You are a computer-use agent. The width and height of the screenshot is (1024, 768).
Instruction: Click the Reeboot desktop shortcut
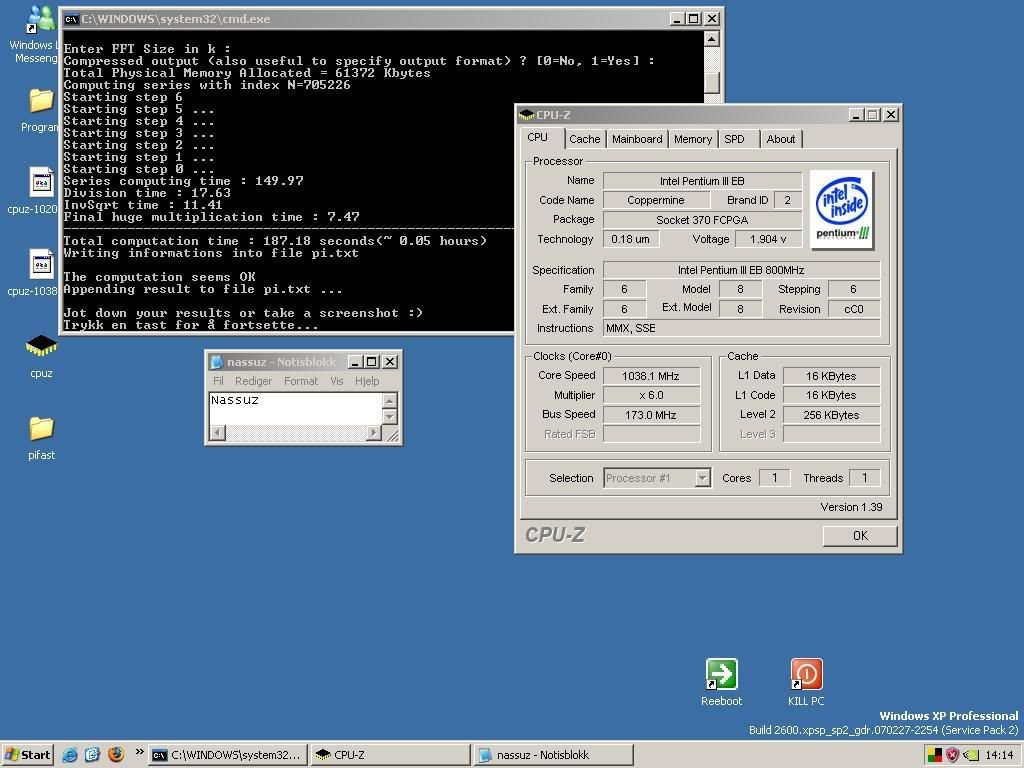(722, 674)
